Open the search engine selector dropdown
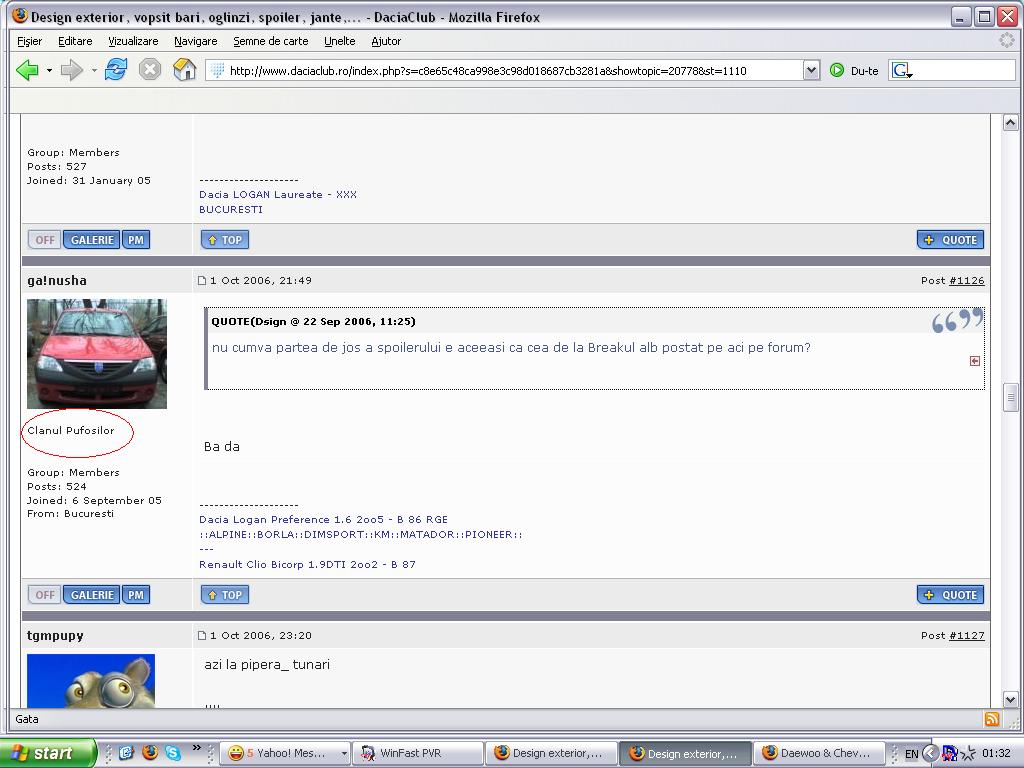The height and width of the screenshot is (768, 1024). 901,70
